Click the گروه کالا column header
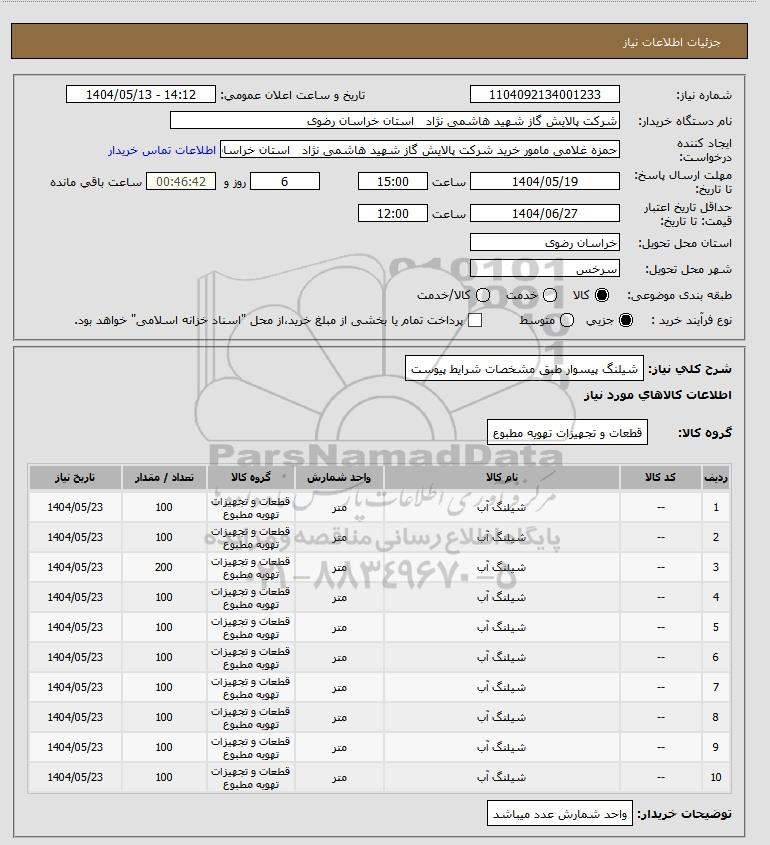The width and height of the screenshot is (770, 845). click(251, 477)
